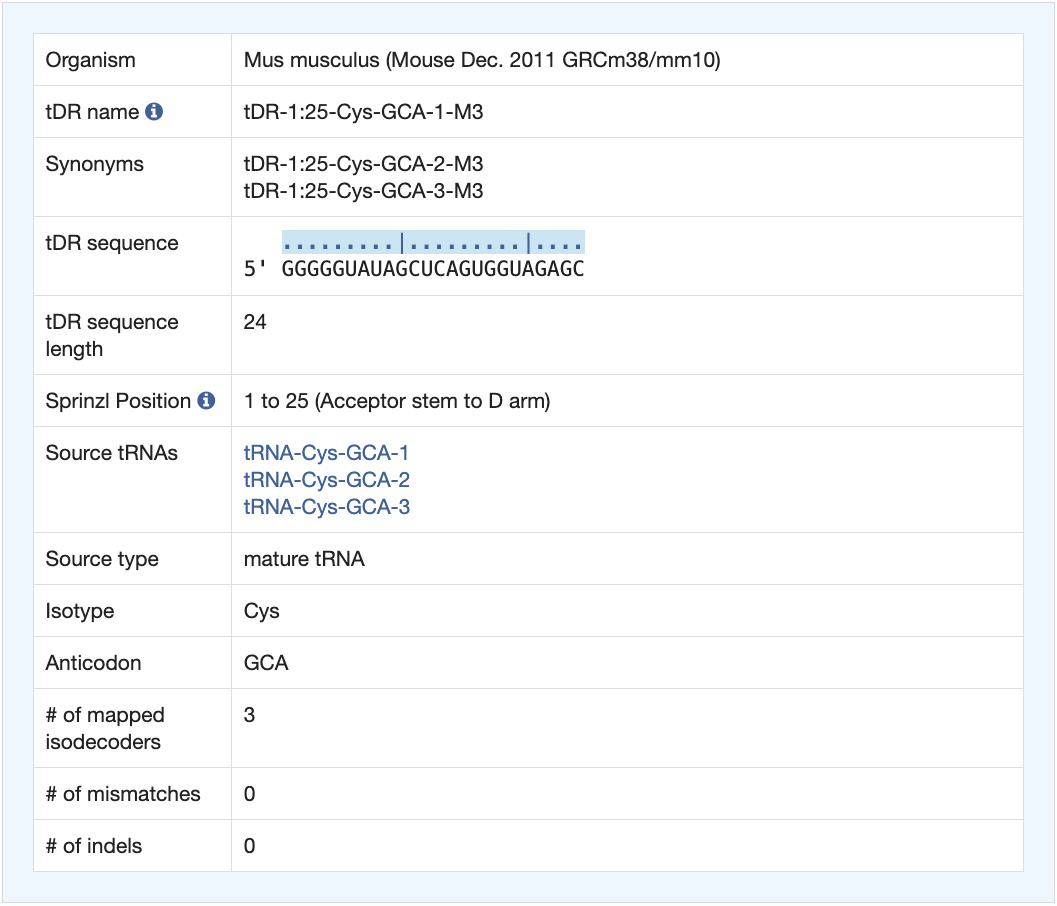
Task: Click the Cys isotype value
Action: click(262, 611)
